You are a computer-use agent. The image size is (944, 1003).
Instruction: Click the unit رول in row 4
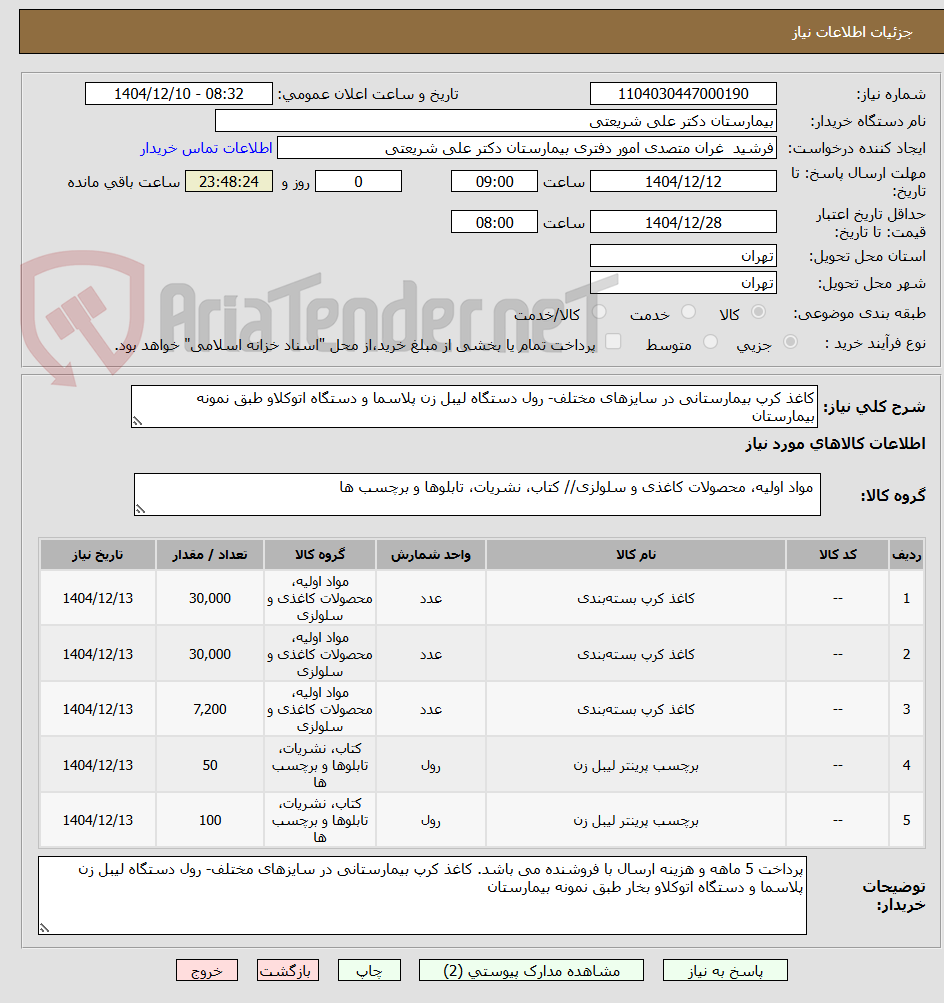click(x=431, y=765)
